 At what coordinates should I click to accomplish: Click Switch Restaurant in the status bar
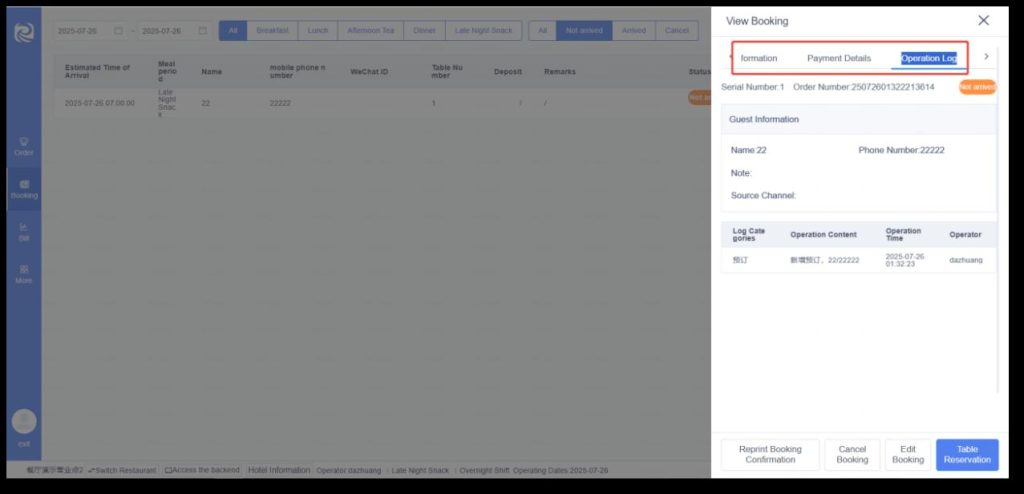(122, 470)
